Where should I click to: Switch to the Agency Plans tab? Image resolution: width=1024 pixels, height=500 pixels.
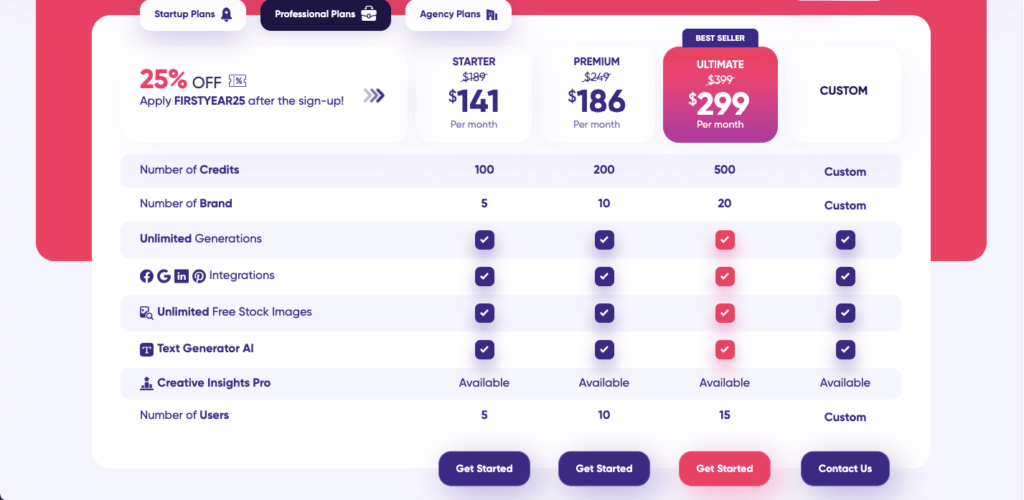(x=458, y=14)
